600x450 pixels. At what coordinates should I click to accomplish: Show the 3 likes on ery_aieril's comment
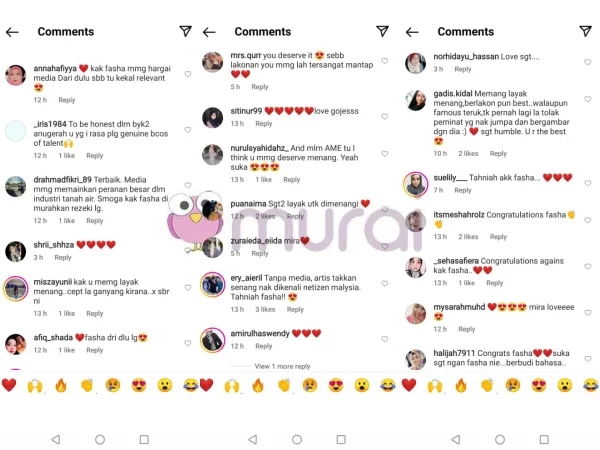pyautogui.click(x=265, y=310)
